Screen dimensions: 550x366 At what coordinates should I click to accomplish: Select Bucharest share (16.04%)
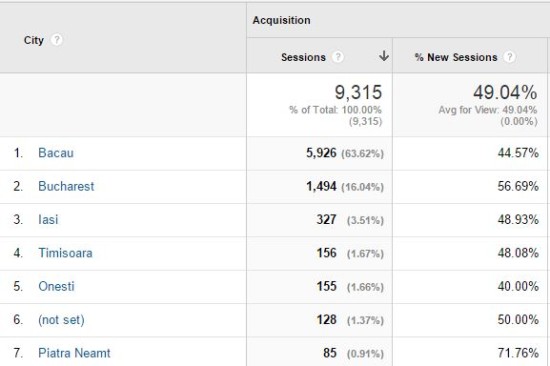point(362,187)
